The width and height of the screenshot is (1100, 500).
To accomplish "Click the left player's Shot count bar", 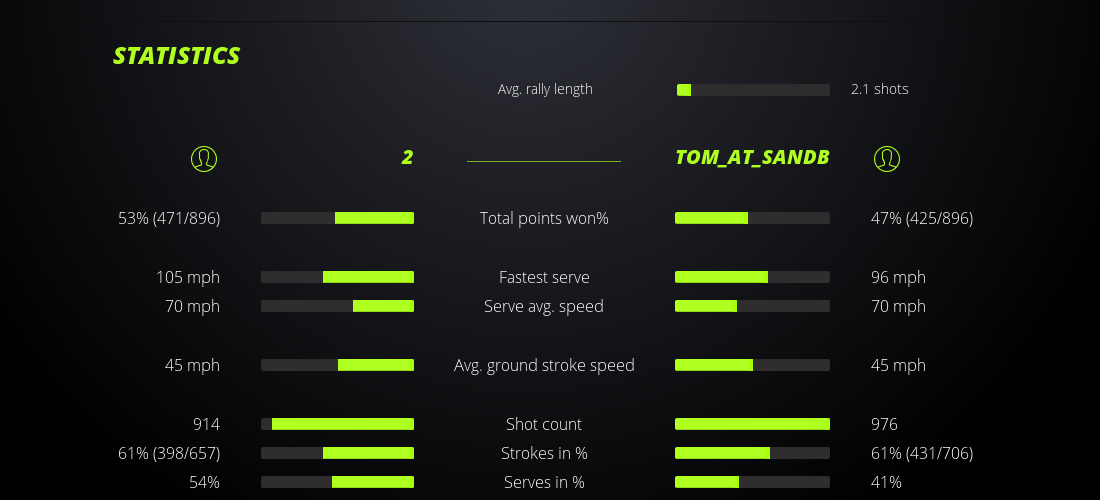I will tap(337, 424).
